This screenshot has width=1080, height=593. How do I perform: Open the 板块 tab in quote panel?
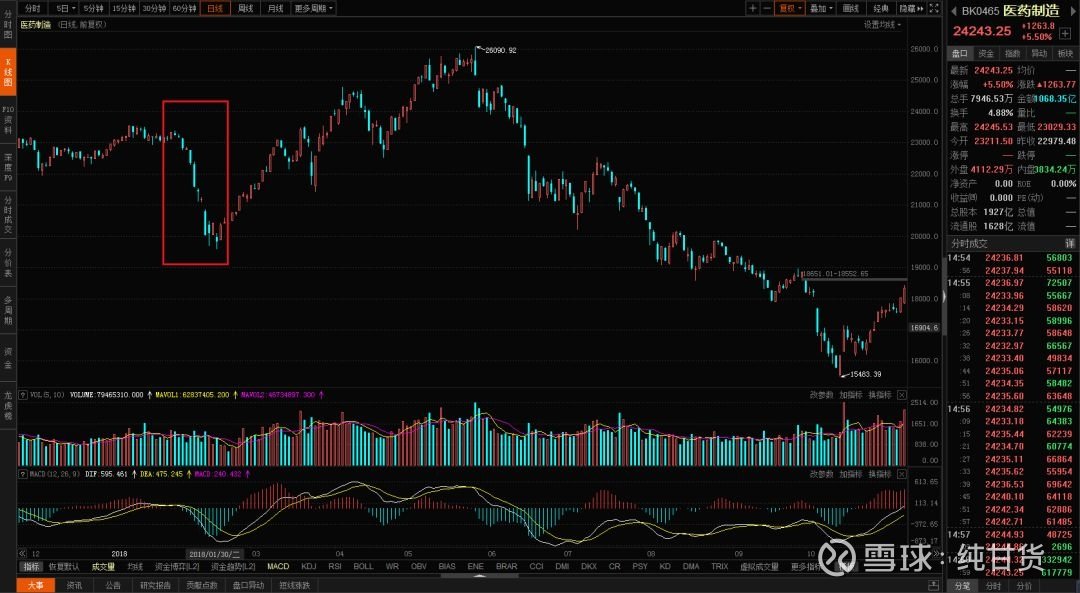(1066, 53)
